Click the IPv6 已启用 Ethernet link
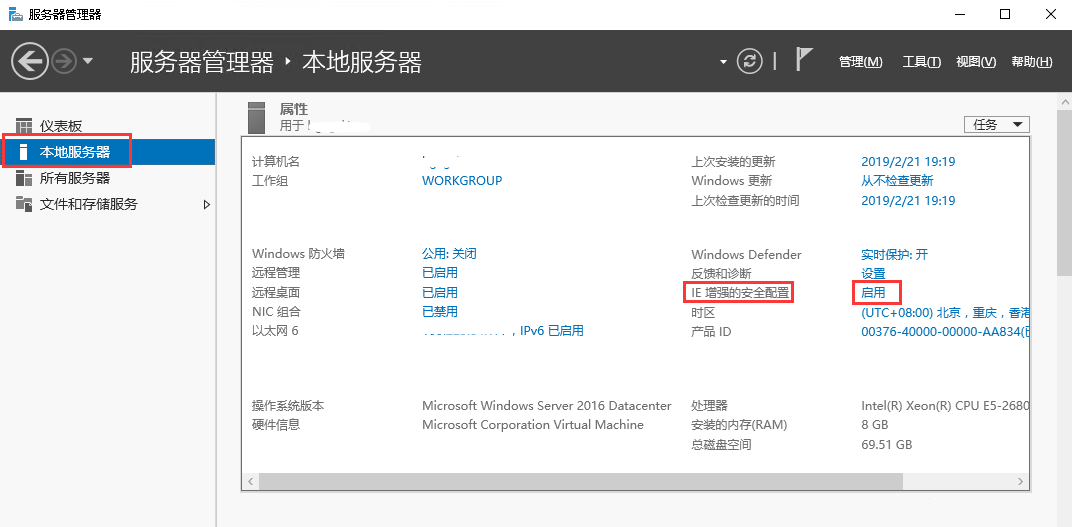Viewport: 1072px width, 527px height. click(x=552, y=331)
